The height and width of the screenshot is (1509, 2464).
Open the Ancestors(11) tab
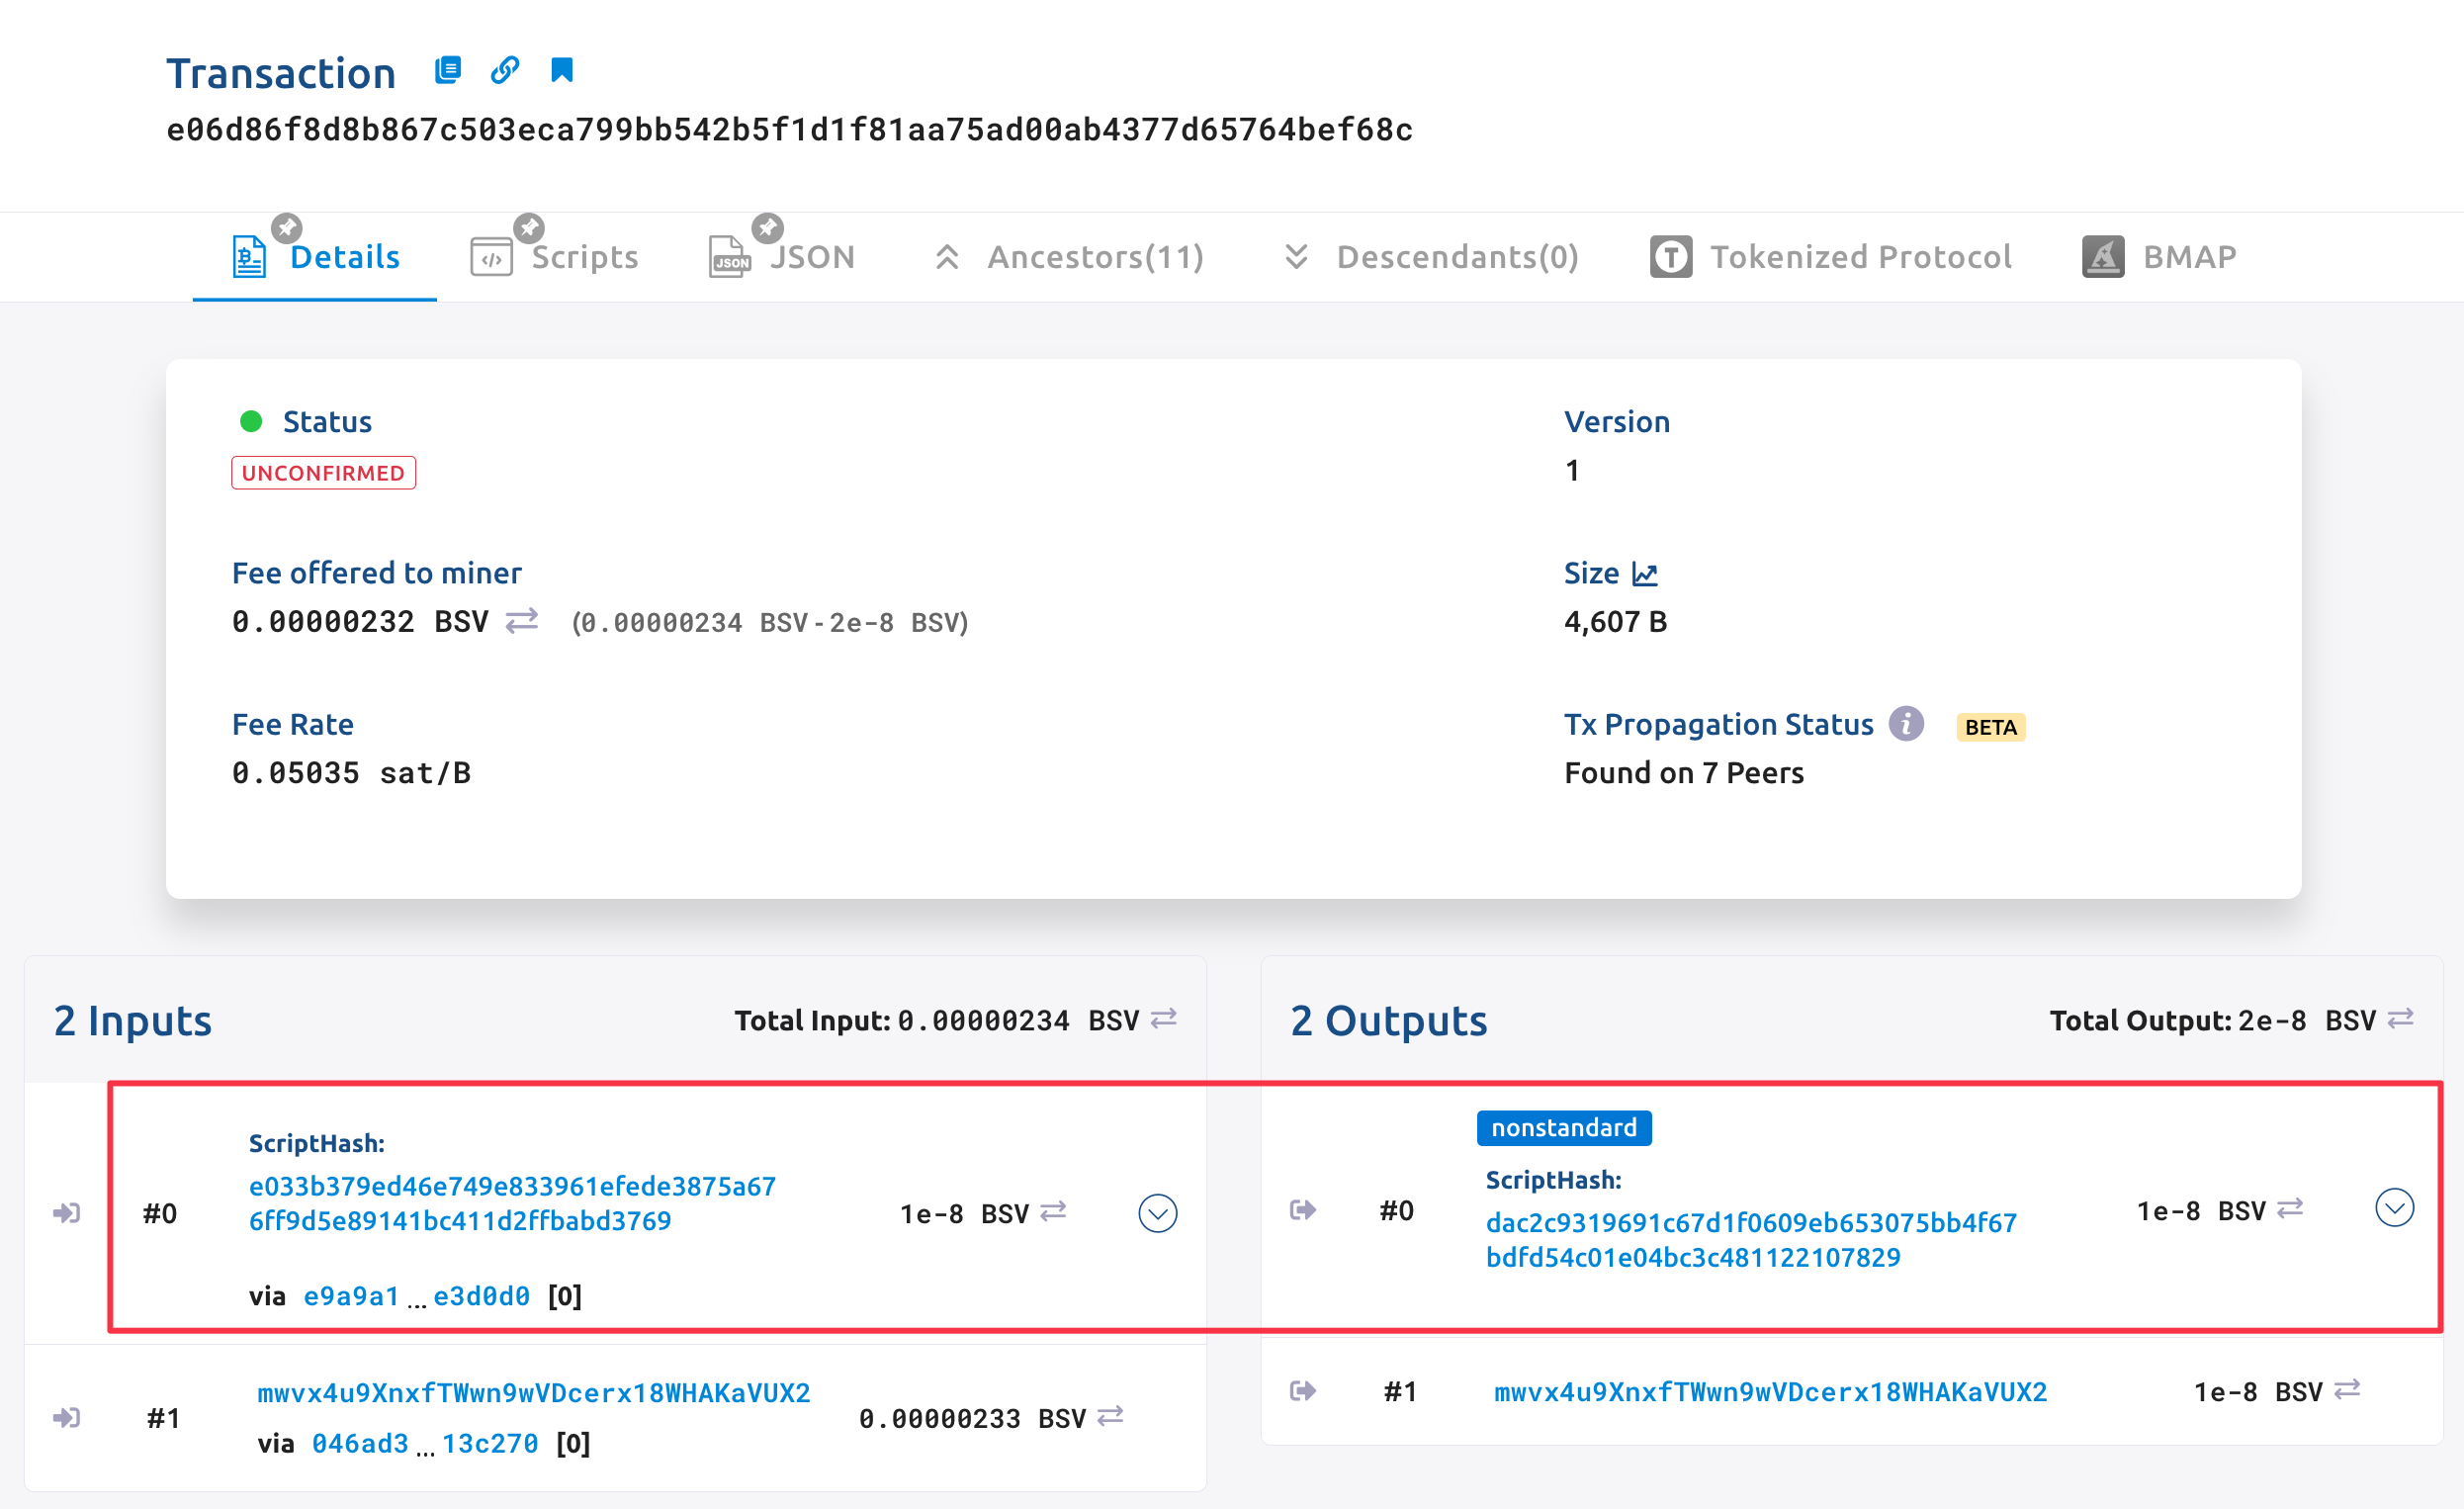pyautogui.click(x=1070, y=257)
